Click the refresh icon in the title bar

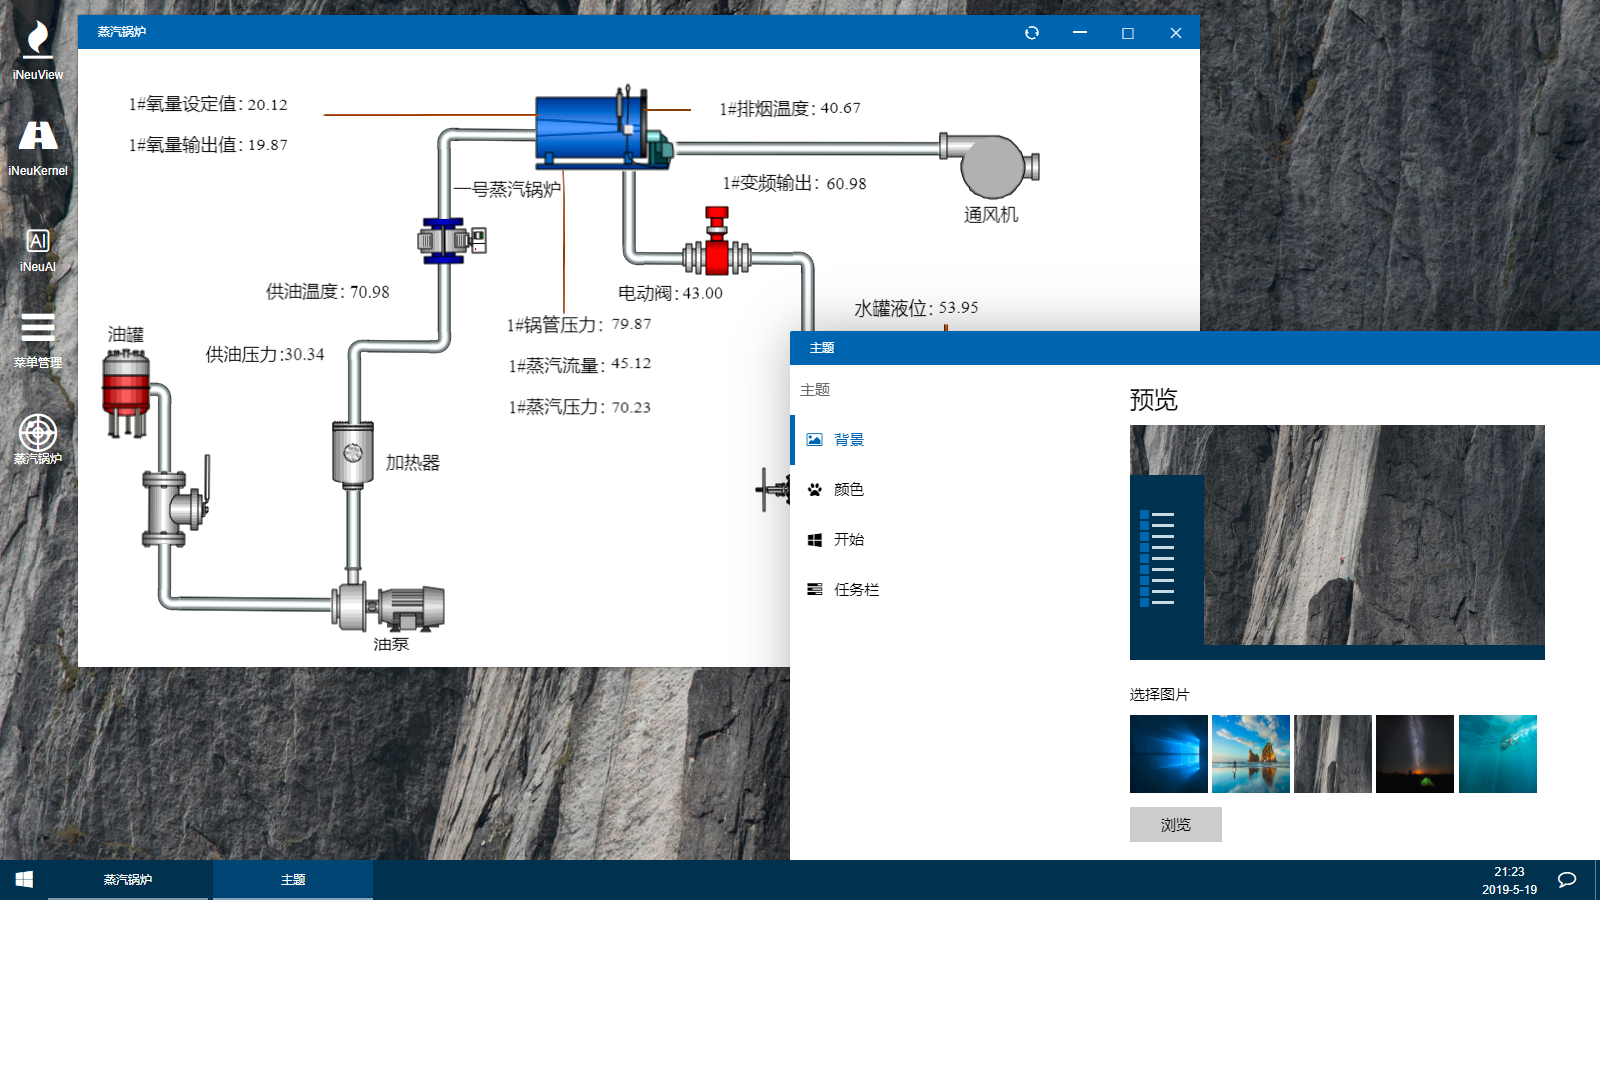click(1032, 33)
